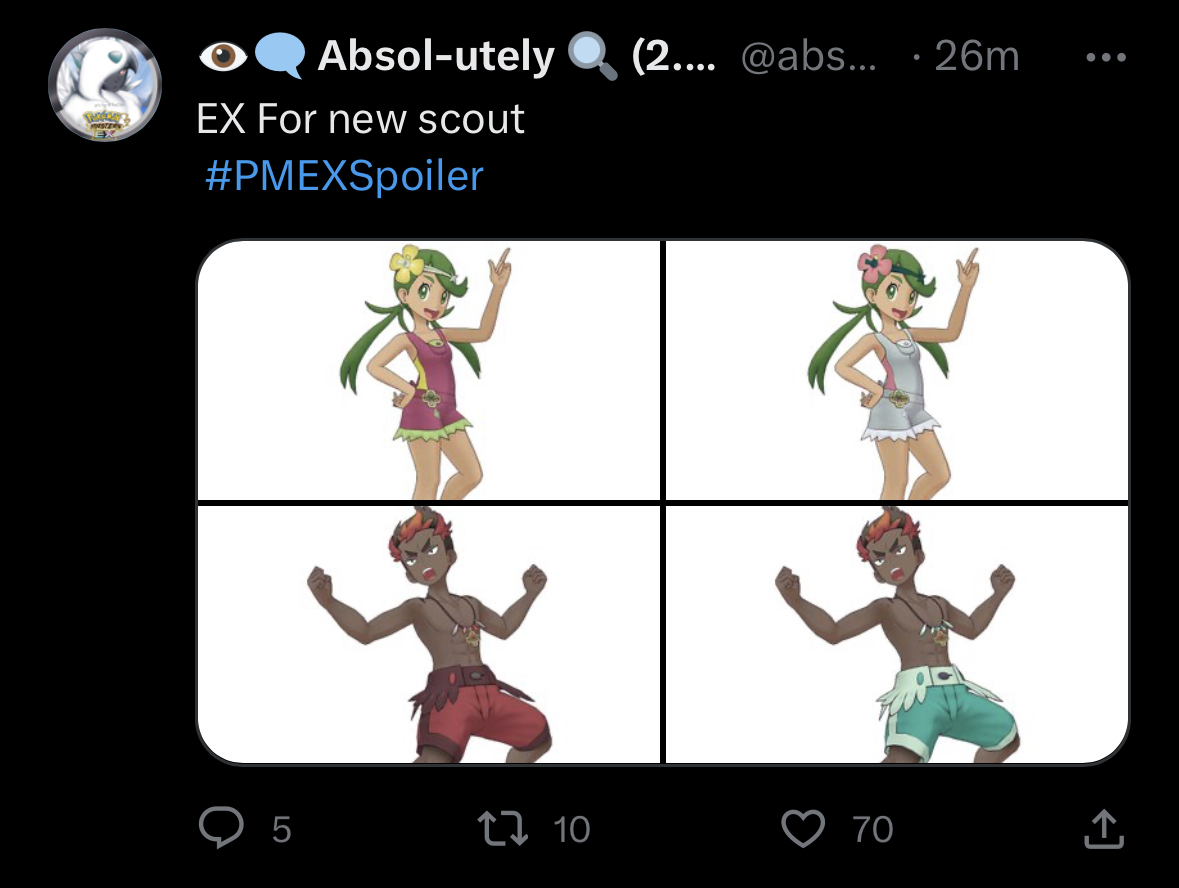This screenshot has height=888, width=1179.
Task: Tap the share upload icon
Action: pos(1103,828)
